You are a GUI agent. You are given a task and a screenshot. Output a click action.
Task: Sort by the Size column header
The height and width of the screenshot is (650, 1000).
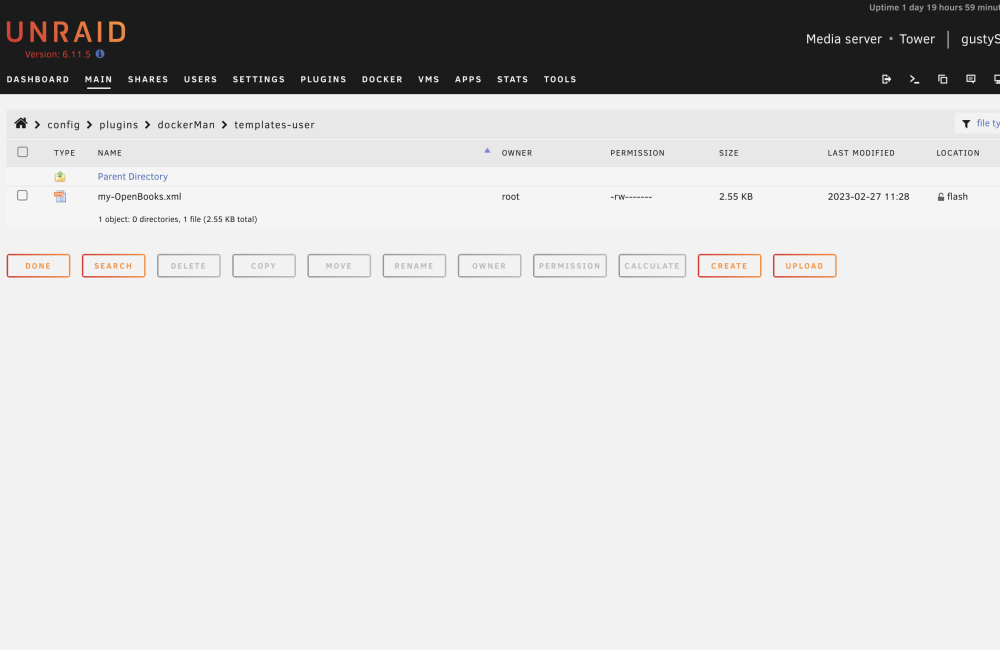[x=729, y=153]
